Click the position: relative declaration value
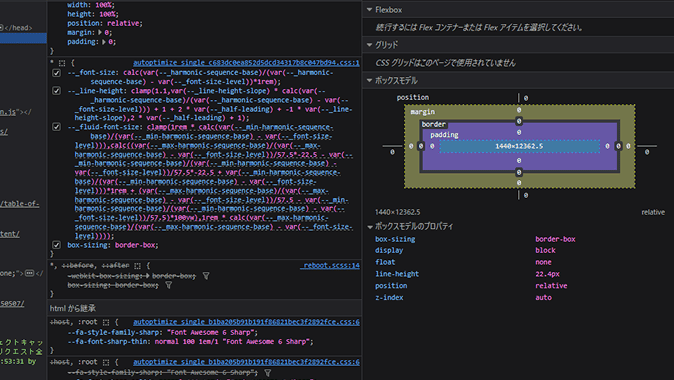This screenshot has height=380, width=674. pyautogui.click(x=123, y=23)
